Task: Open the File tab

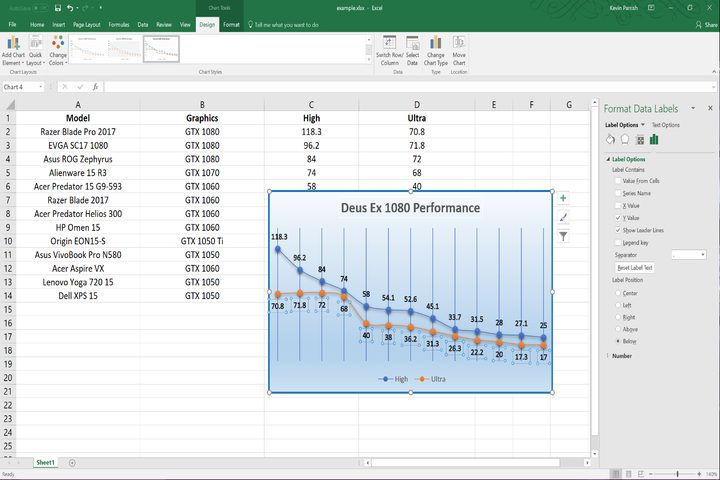Action: [x=12, y=25]
